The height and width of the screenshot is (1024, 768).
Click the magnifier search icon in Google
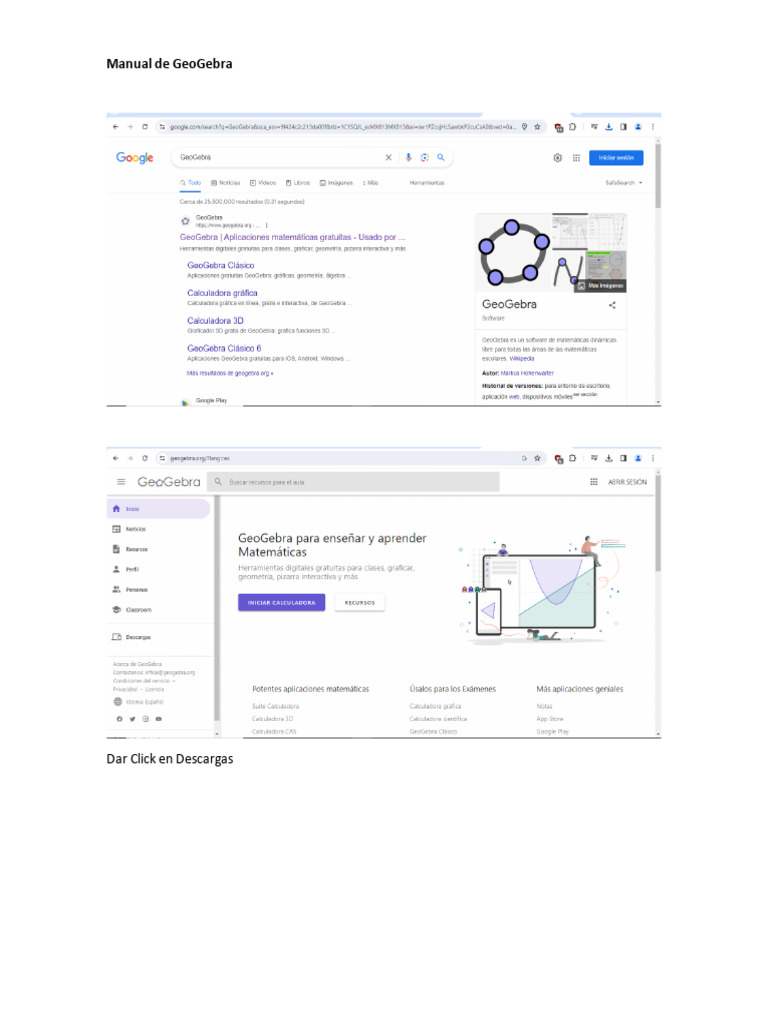[441, 157]
